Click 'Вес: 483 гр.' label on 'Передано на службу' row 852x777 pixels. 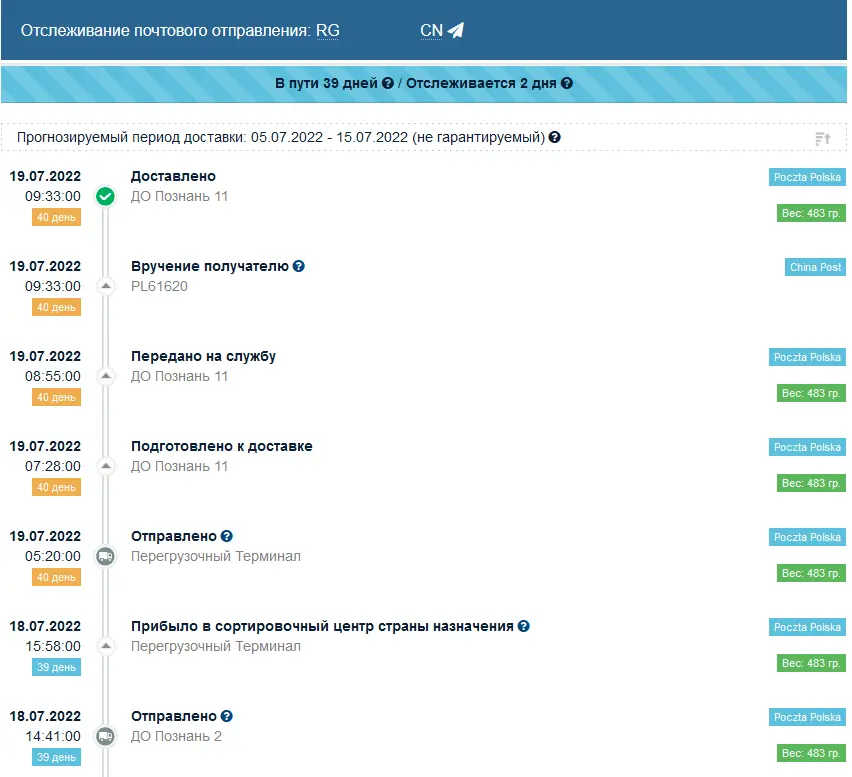click(x=811, y=393)
